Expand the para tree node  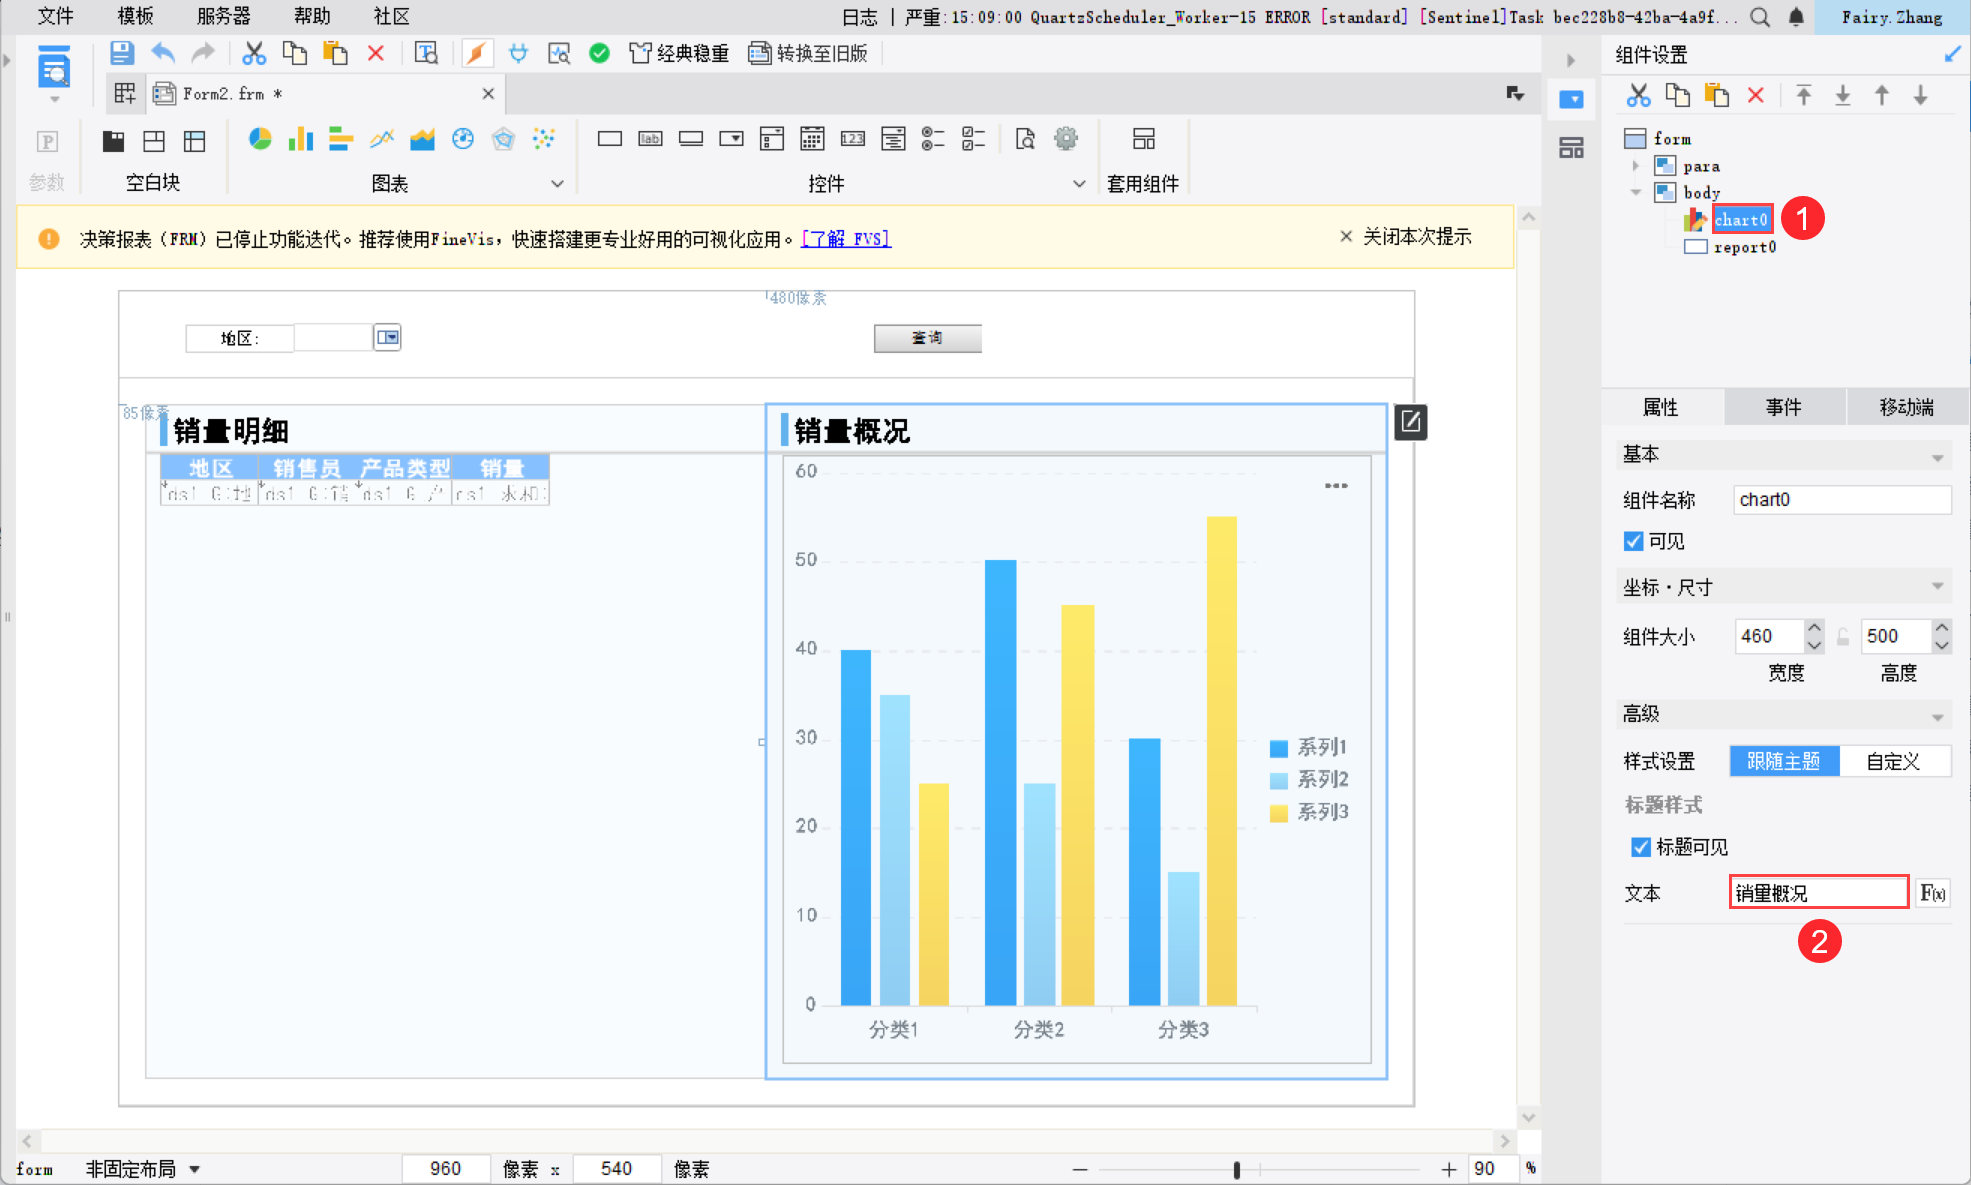point(1636,165)
